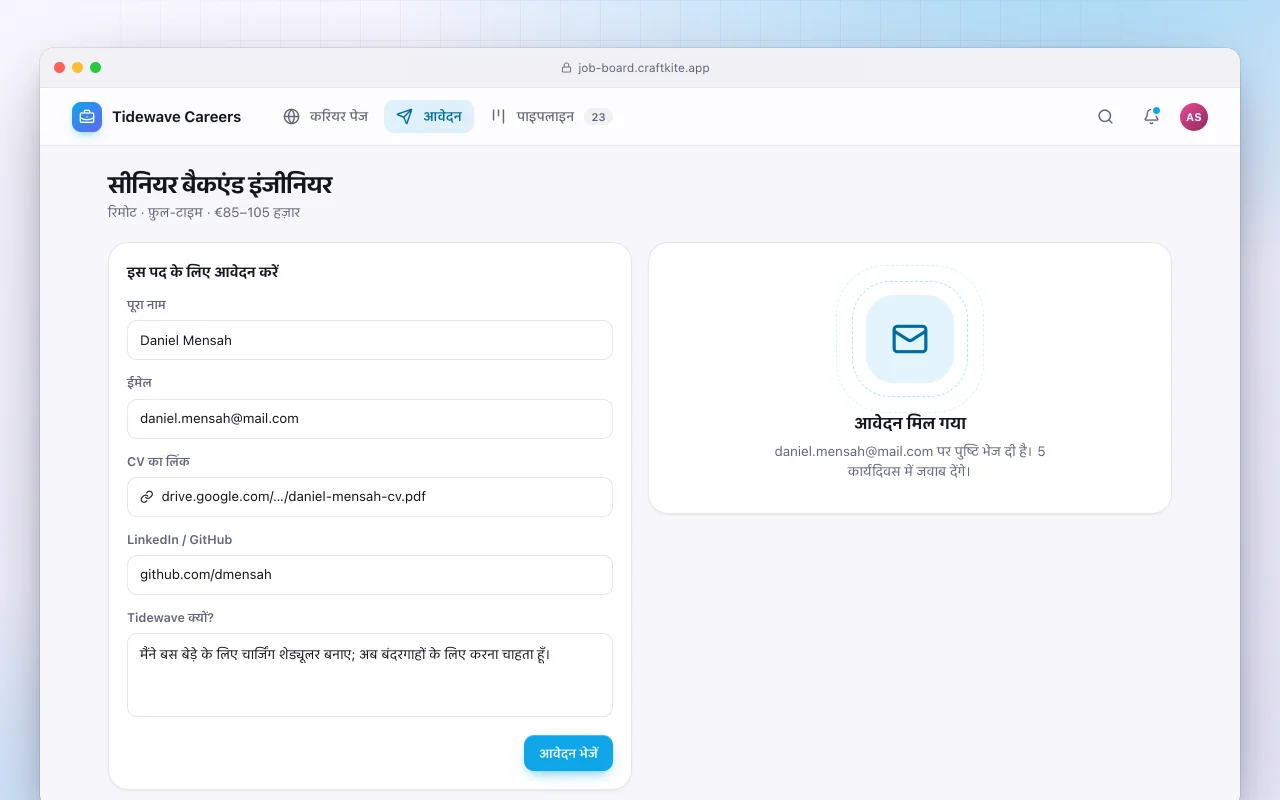
Task: Click the envelope confirmation icon
Action: 910,339
